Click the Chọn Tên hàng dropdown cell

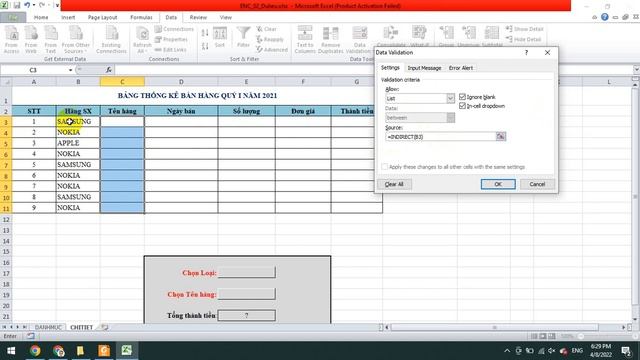[x=247, y=294]
